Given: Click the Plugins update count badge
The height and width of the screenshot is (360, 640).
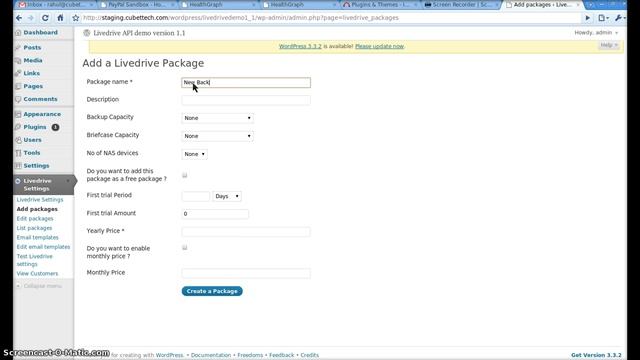Looking at the screenshot, I should click(x=56, y=127).
